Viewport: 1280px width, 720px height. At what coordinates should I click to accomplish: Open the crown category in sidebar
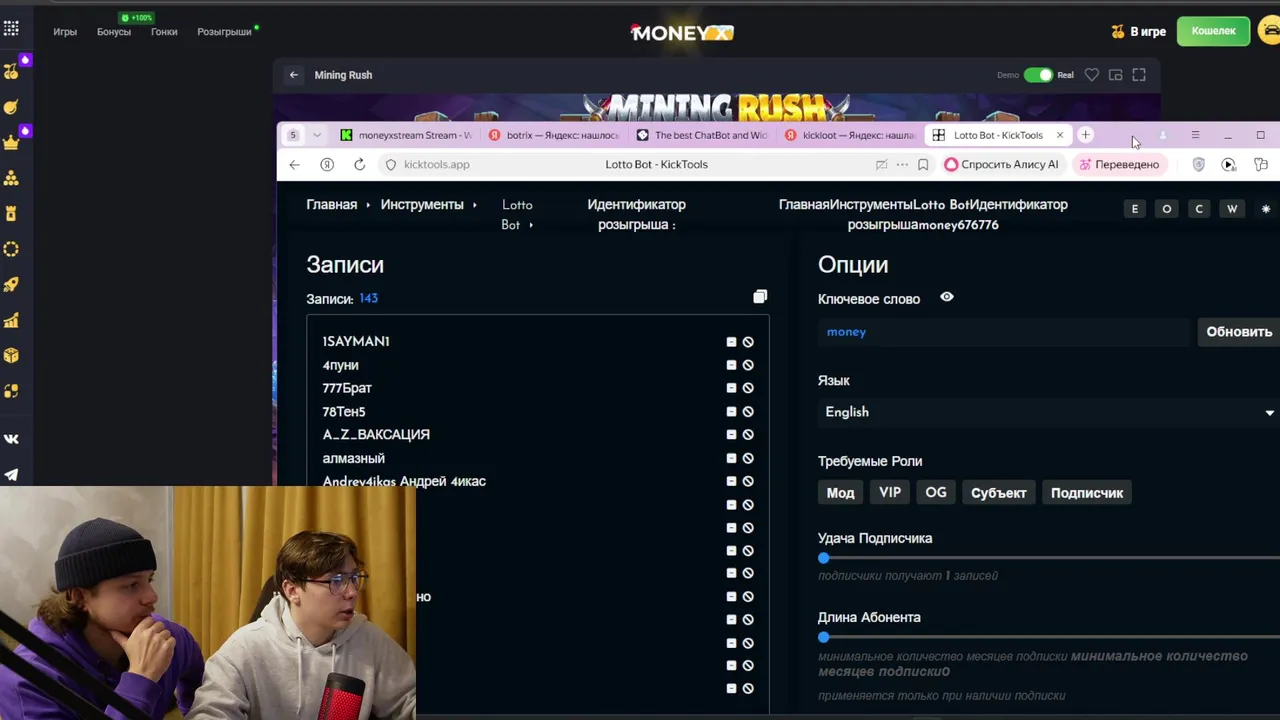[11, 142]
